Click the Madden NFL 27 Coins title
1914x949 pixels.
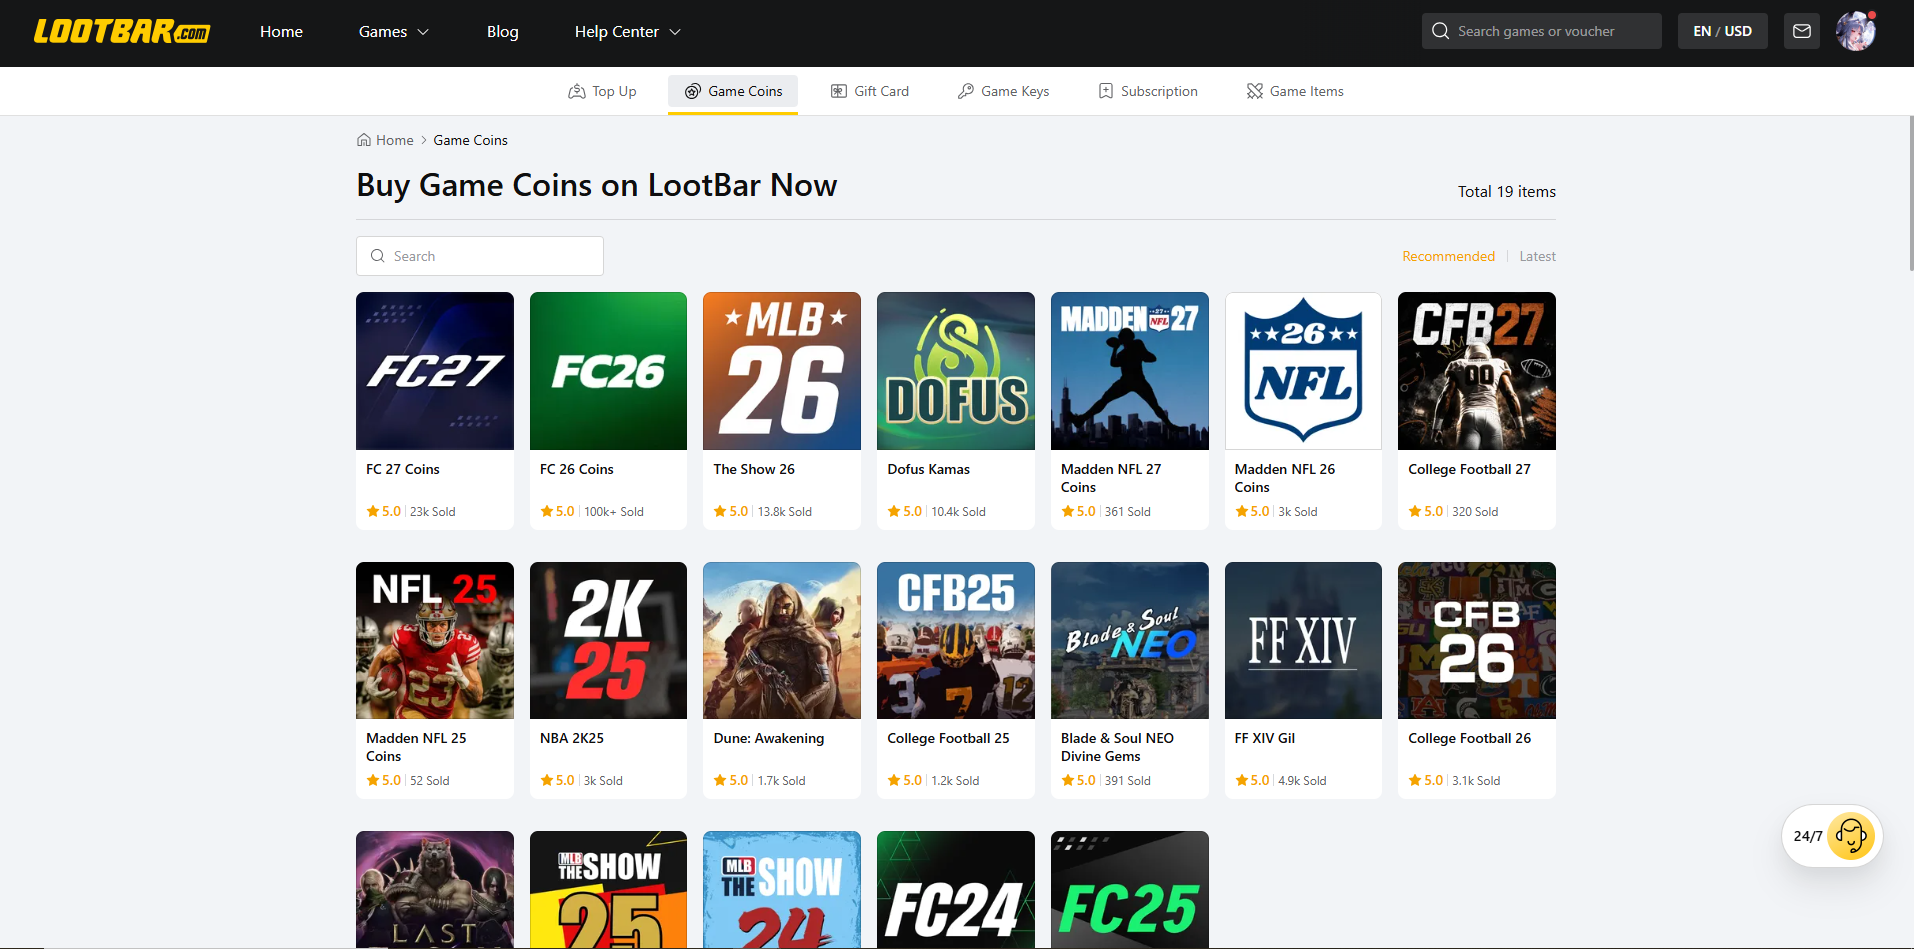click(x=1111, y=478)
